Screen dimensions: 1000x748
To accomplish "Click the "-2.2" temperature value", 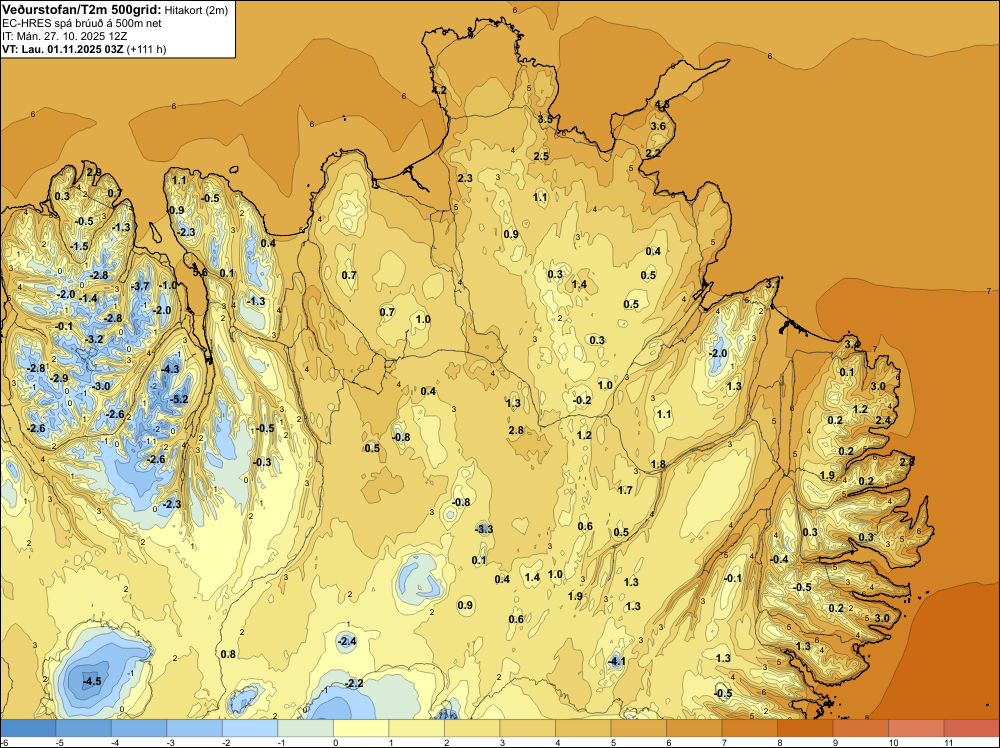I will click(354, 683).
